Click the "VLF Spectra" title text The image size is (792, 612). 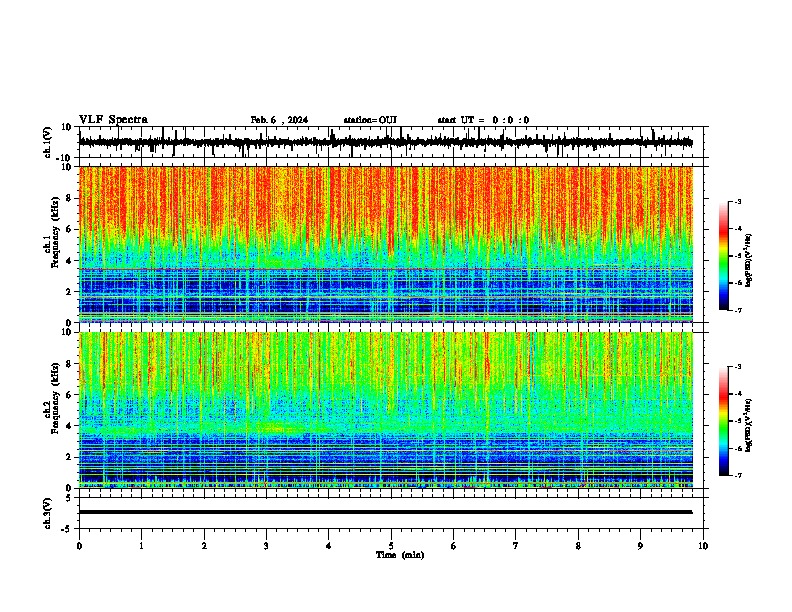113,120
